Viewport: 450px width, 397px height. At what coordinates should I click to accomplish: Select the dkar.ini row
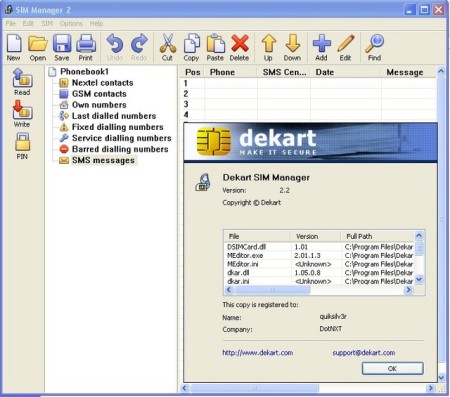[319, 281]
